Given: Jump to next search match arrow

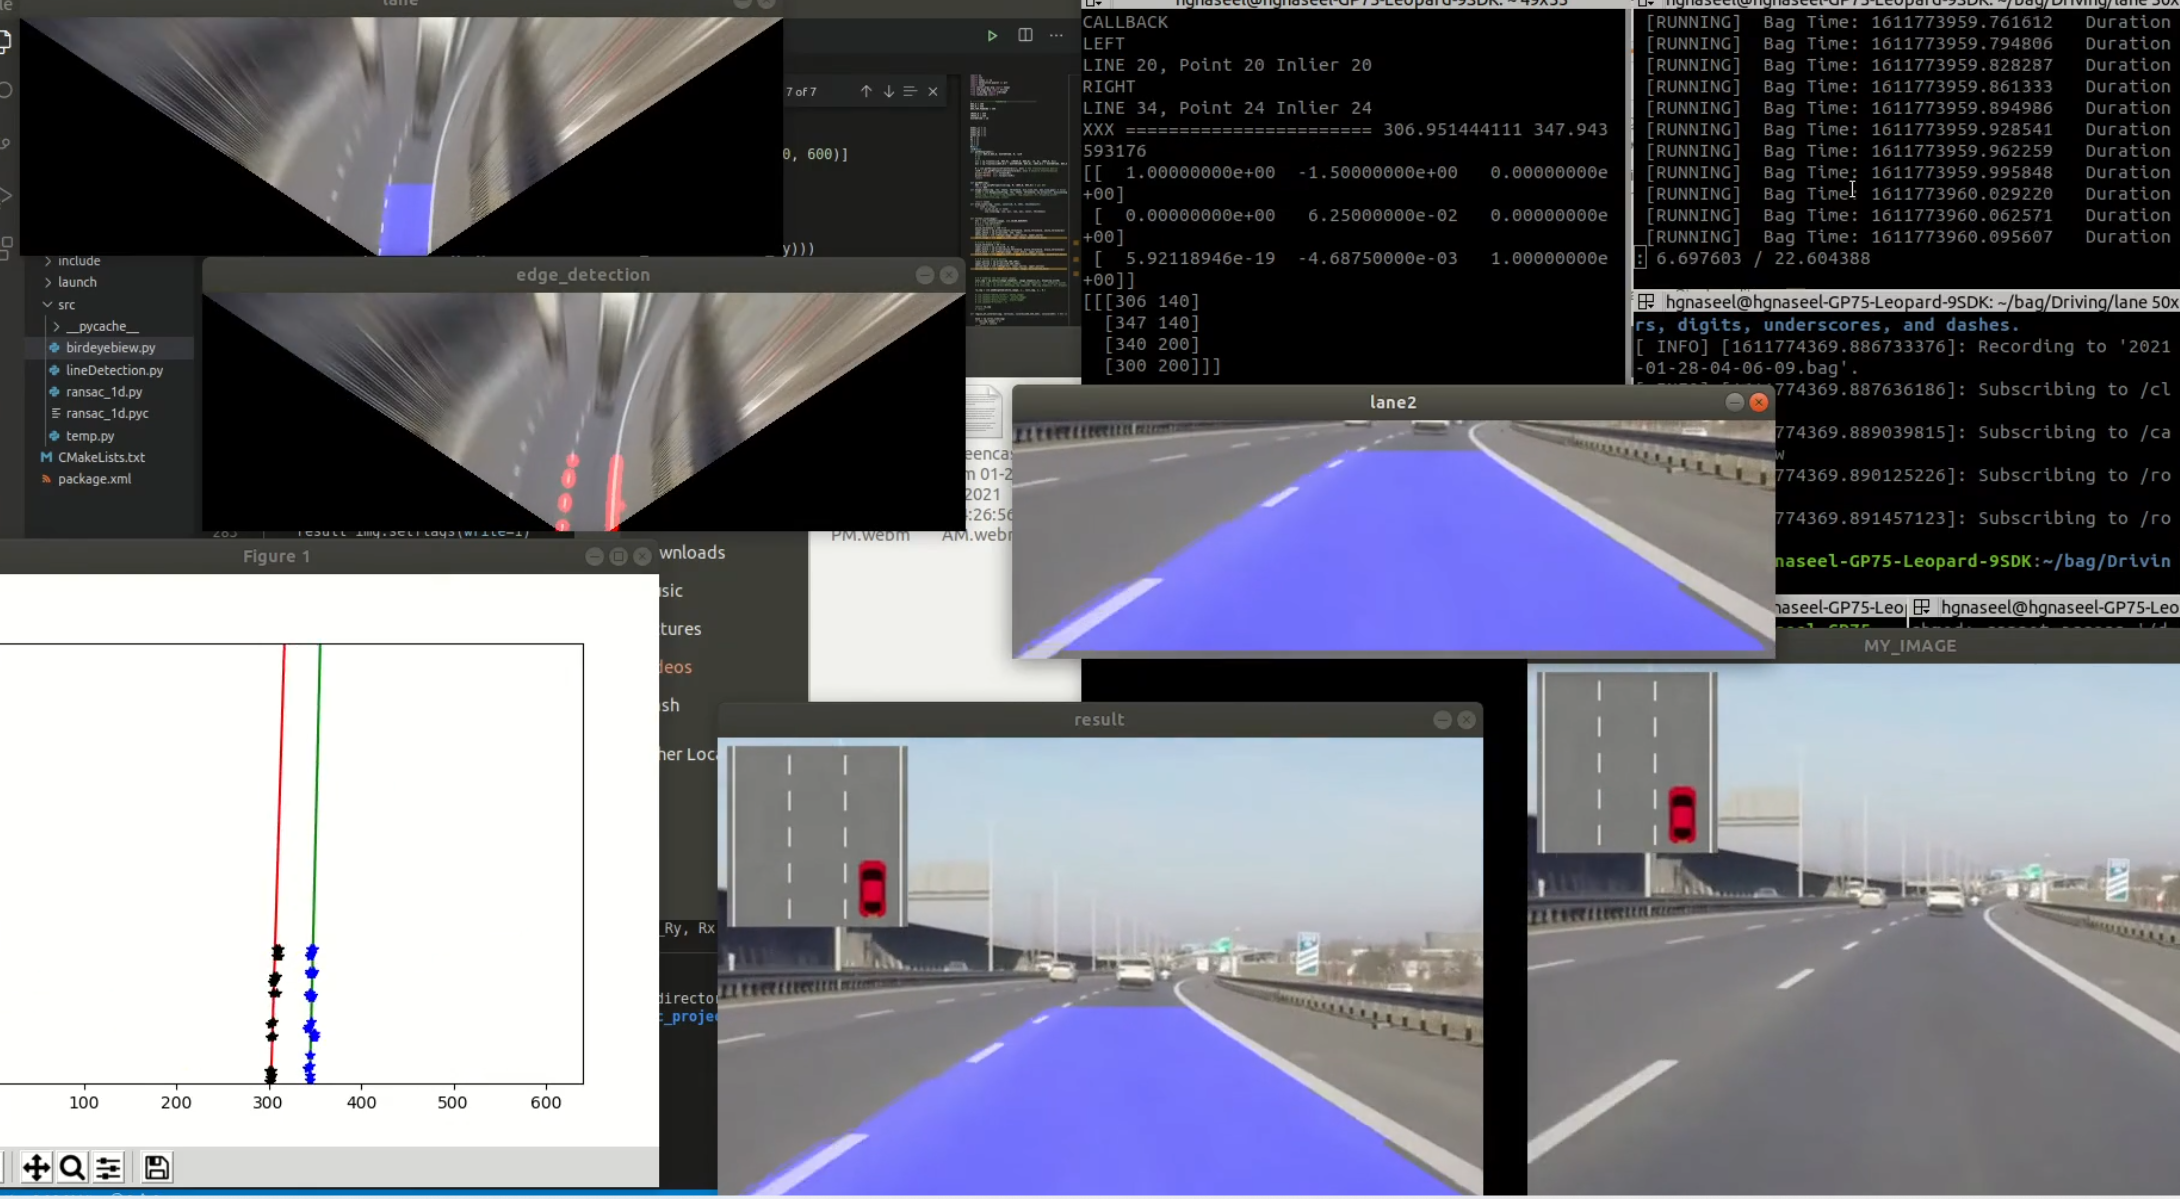Looking at the screenshot, I should (x=888, y=91).
